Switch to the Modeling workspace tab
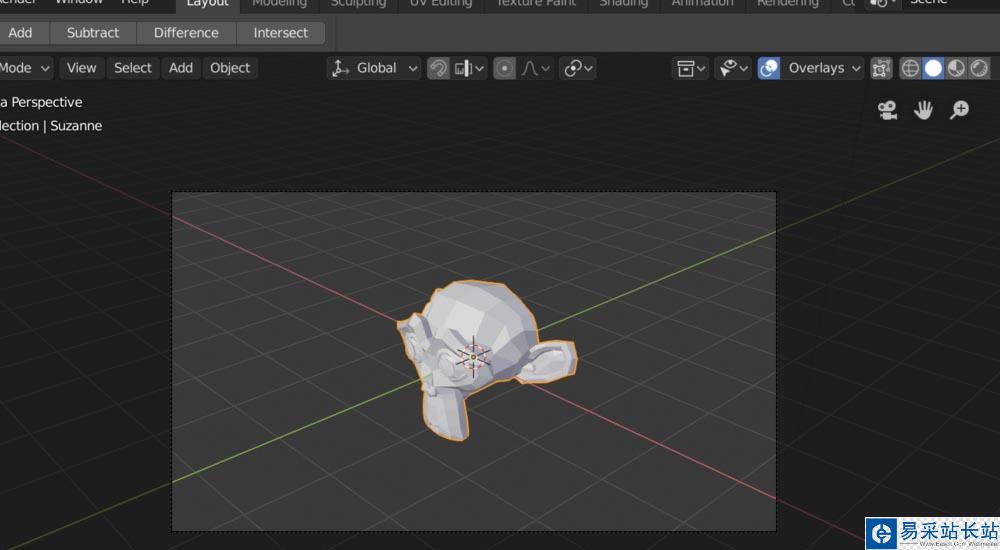The width and height of the screenshot is (1000, 550). click(279, 4)
